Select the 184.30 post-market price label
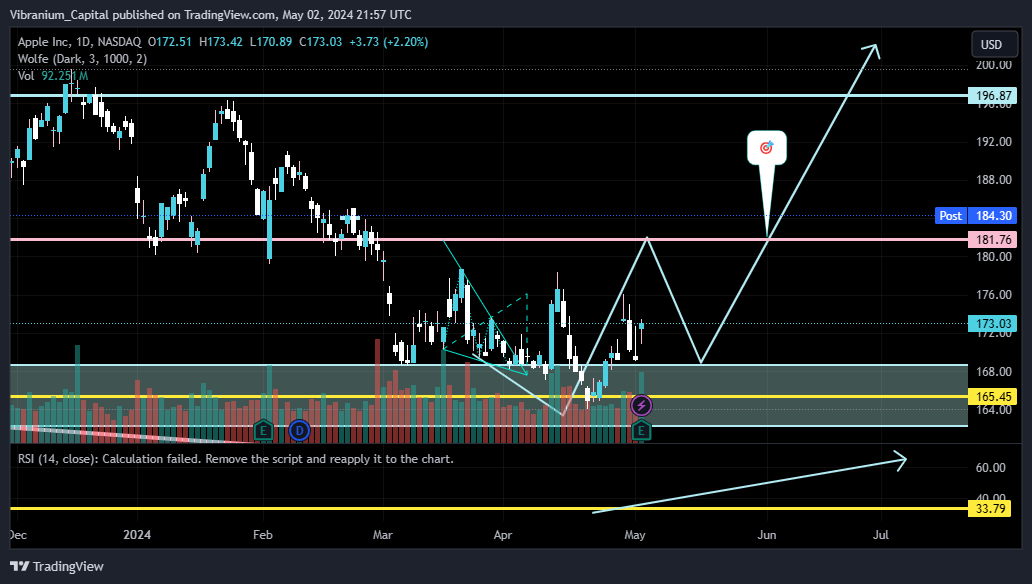Image resolution: width=1032 pixels, height=584 pixels. coord(993,215)
